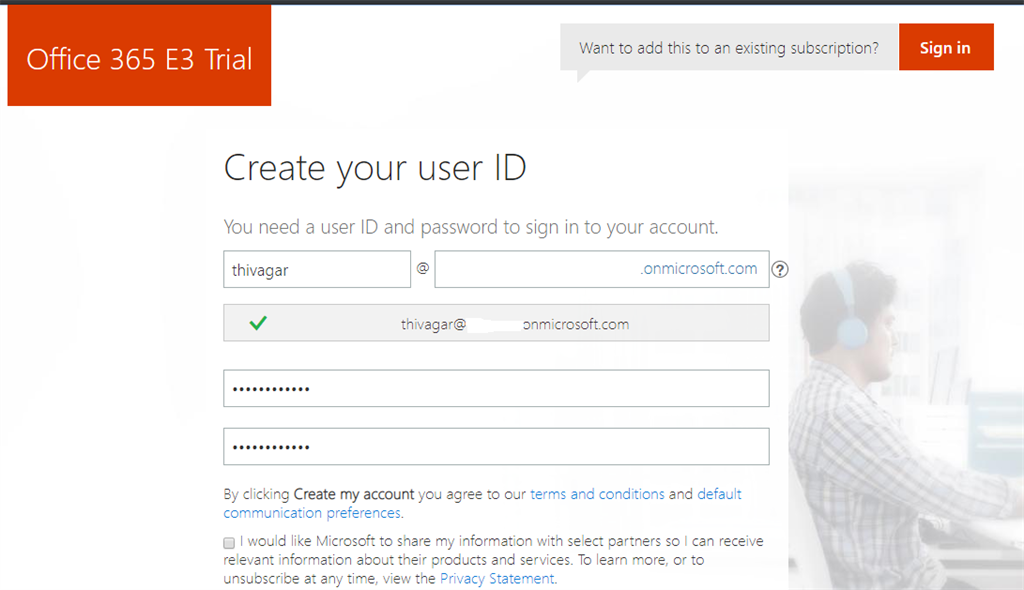Click the user ID confirmation bar
1024x590 pixels.
[495, 323]
